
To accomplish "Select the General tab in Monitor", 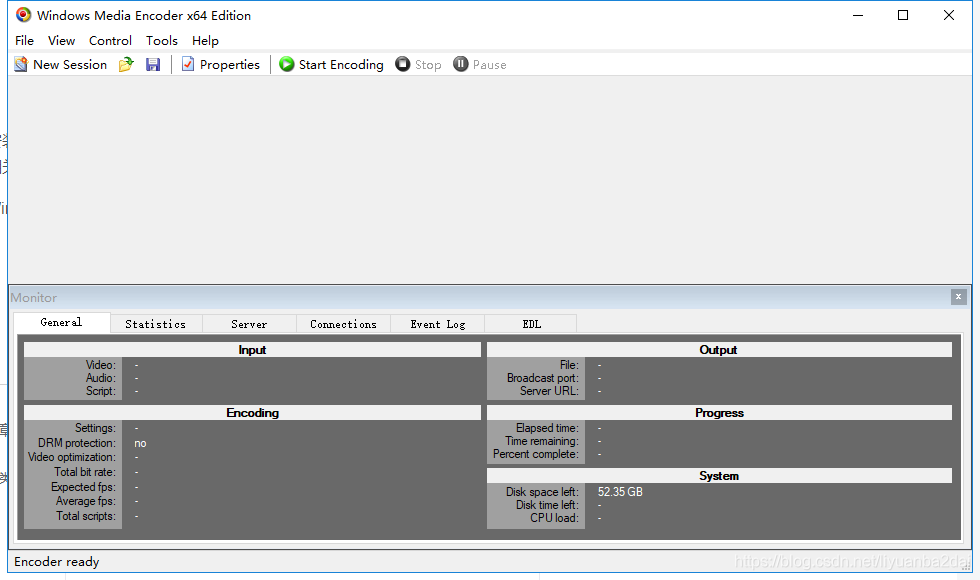I will pyautogui.click(x=61, y=322).
